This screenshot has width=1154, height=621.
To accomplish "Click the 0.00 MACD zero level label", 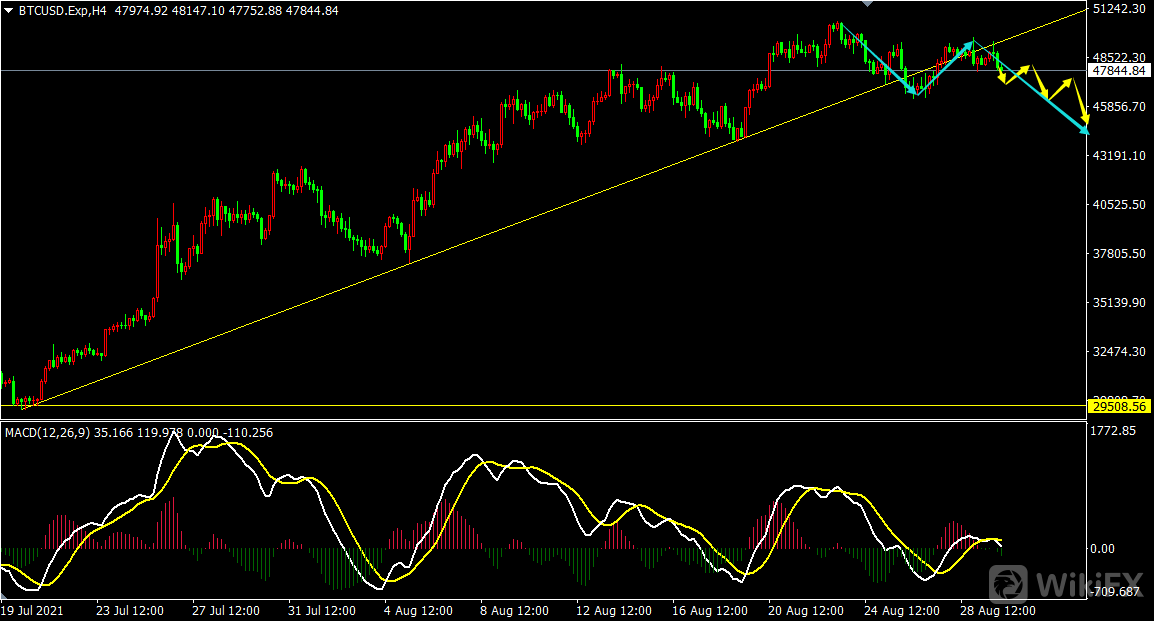I will click(x=1102, y=549).
